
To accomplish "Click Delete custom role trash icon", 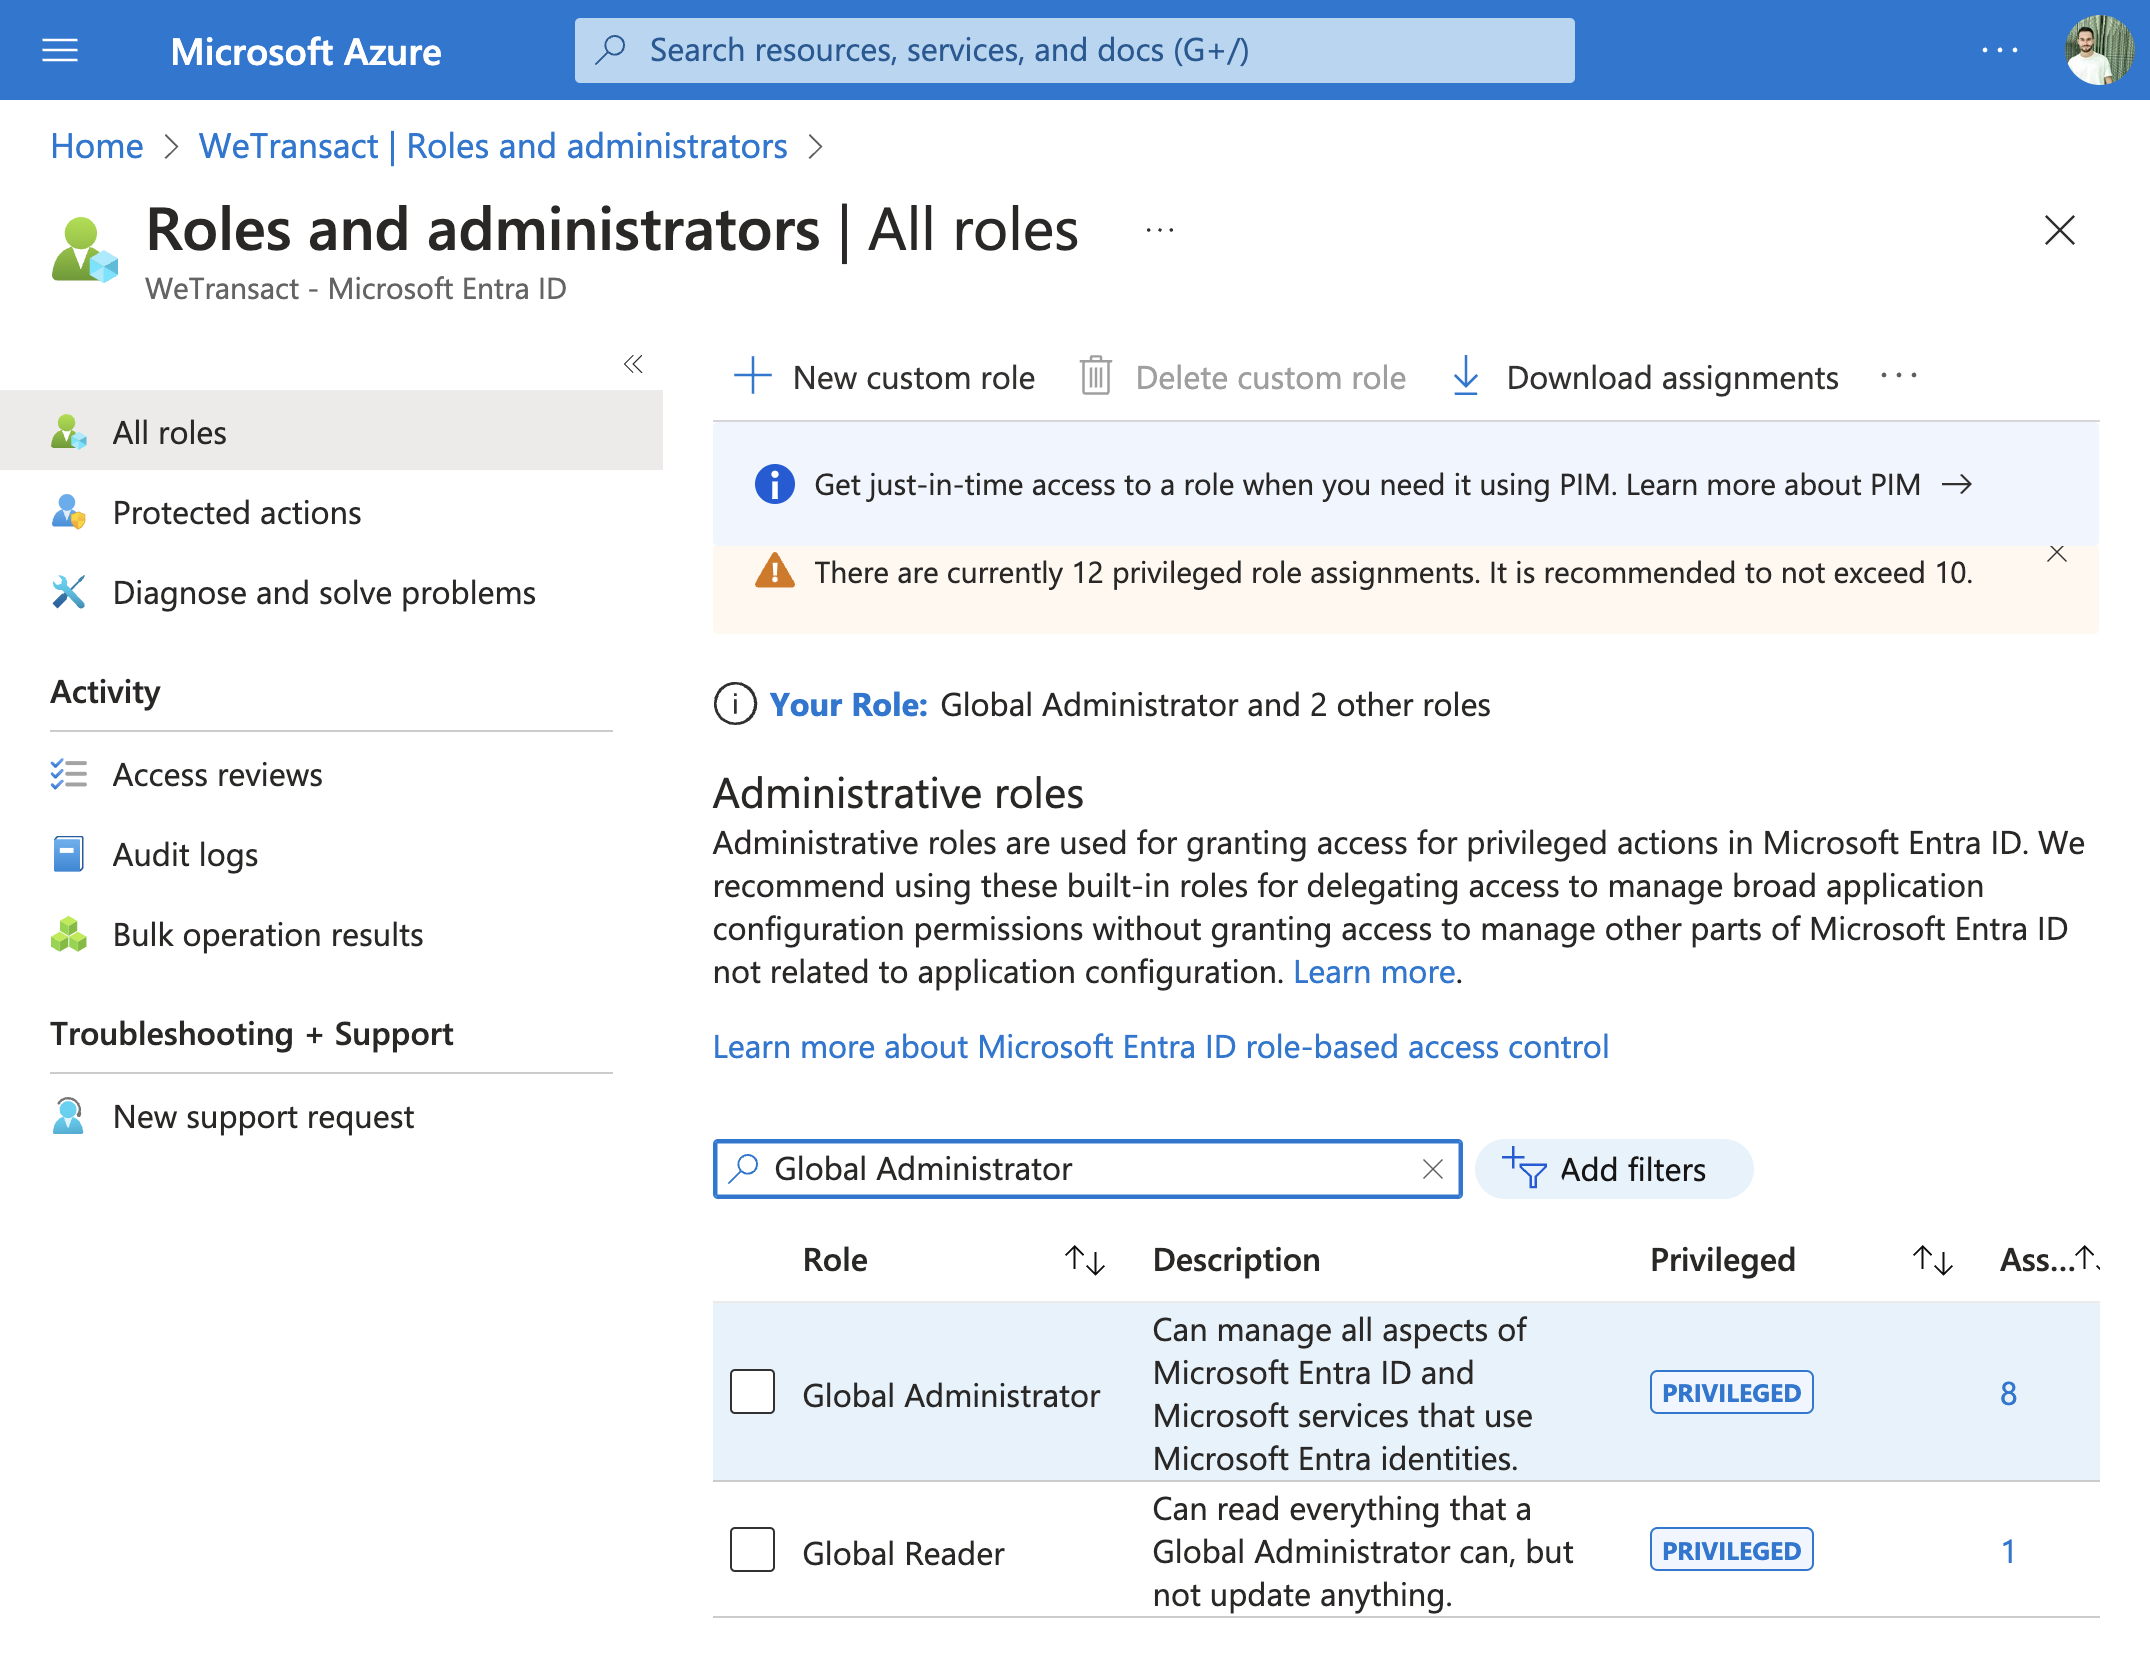I will 1095,377.
